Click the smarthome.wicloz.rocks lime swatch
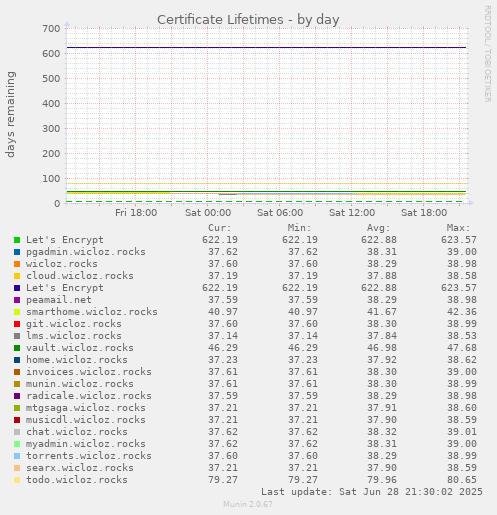 click(x=17, y=312)
